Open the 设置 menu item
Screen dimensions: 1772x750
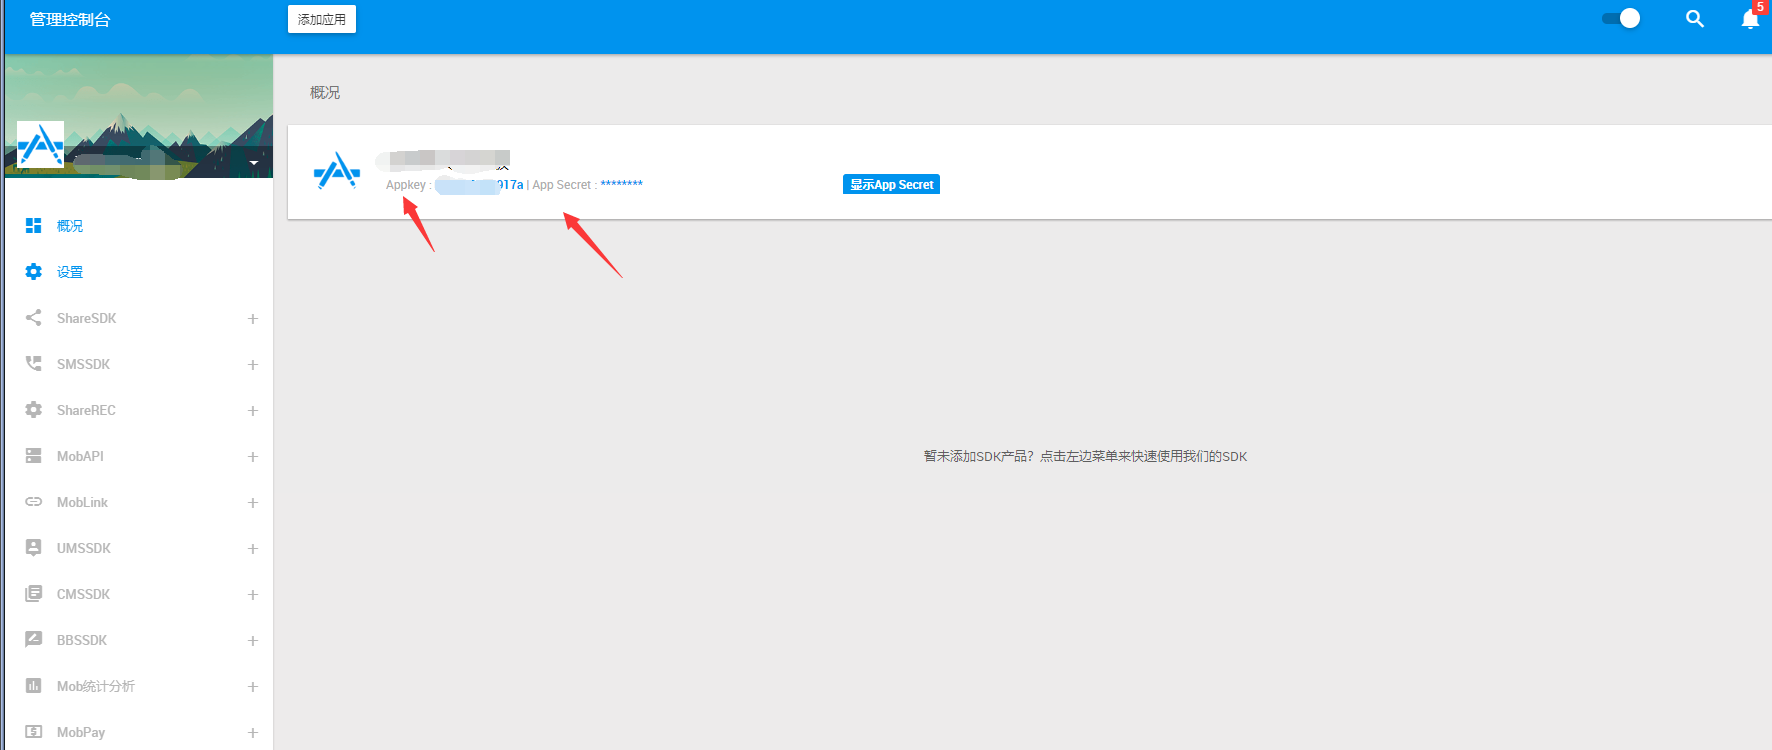(70, 272)
